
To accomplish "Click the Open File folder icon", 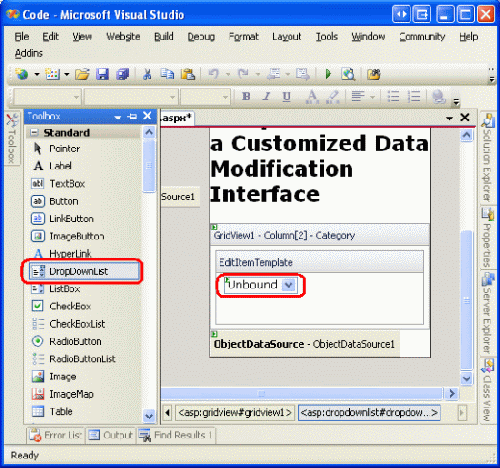I will pyautogui.click(x=82, y=74).
